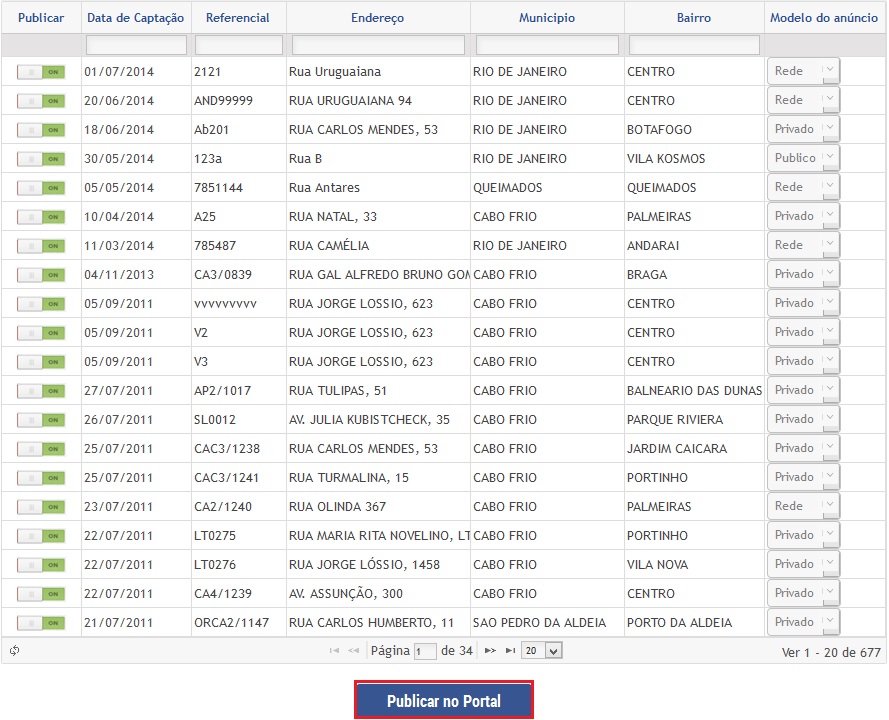Click the refresh grid icon

[x=15, y=651]
